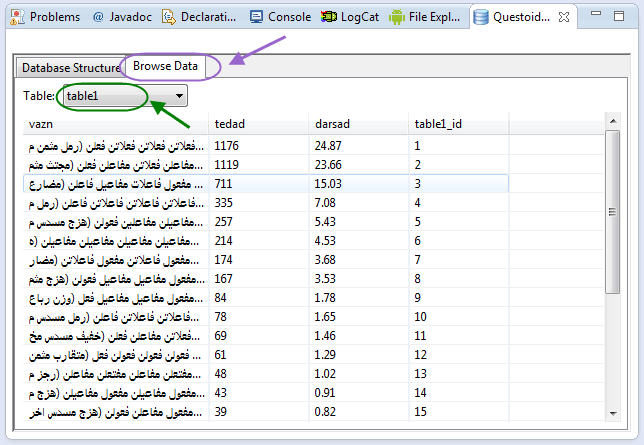Switch to the File Explorer tab
Screen dimensions: 644x445
tap(425, 17)
